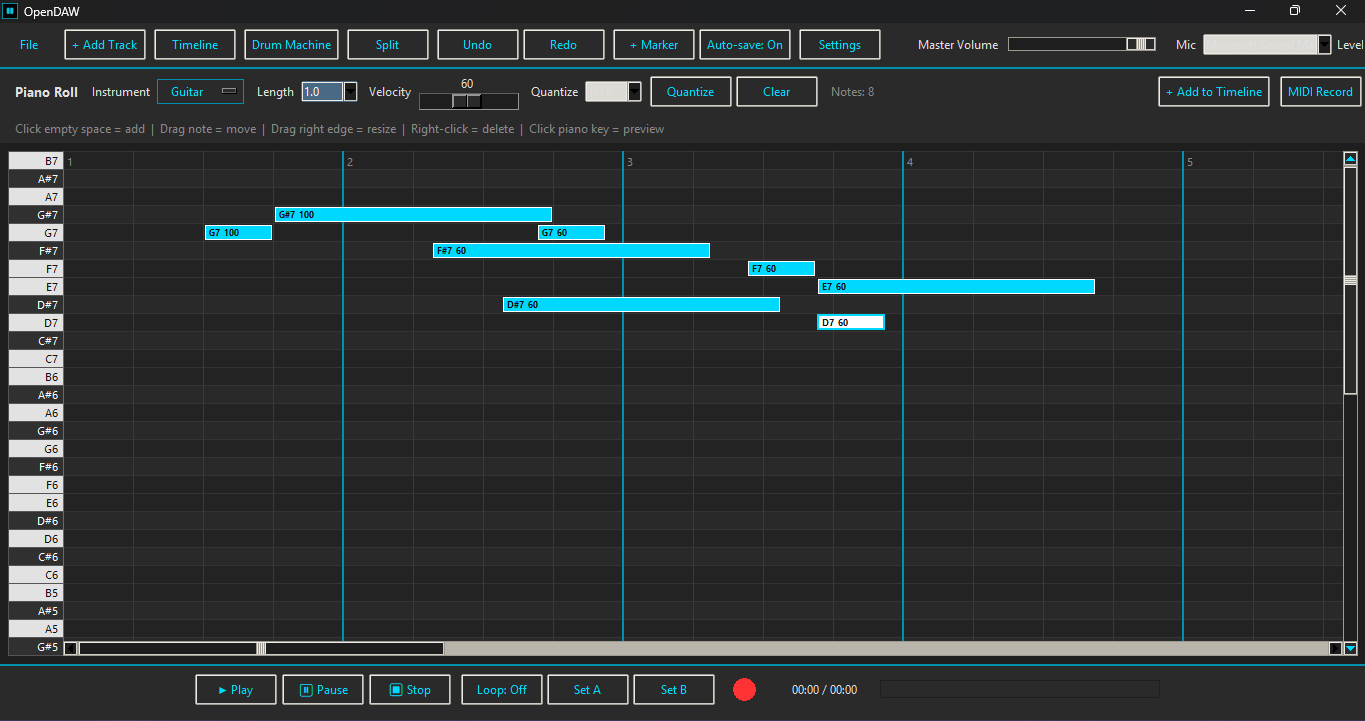The width and height of the screenshot is (1365, 721).
Task: Switch to the Timeline view
Action: (x=195, y=45)
